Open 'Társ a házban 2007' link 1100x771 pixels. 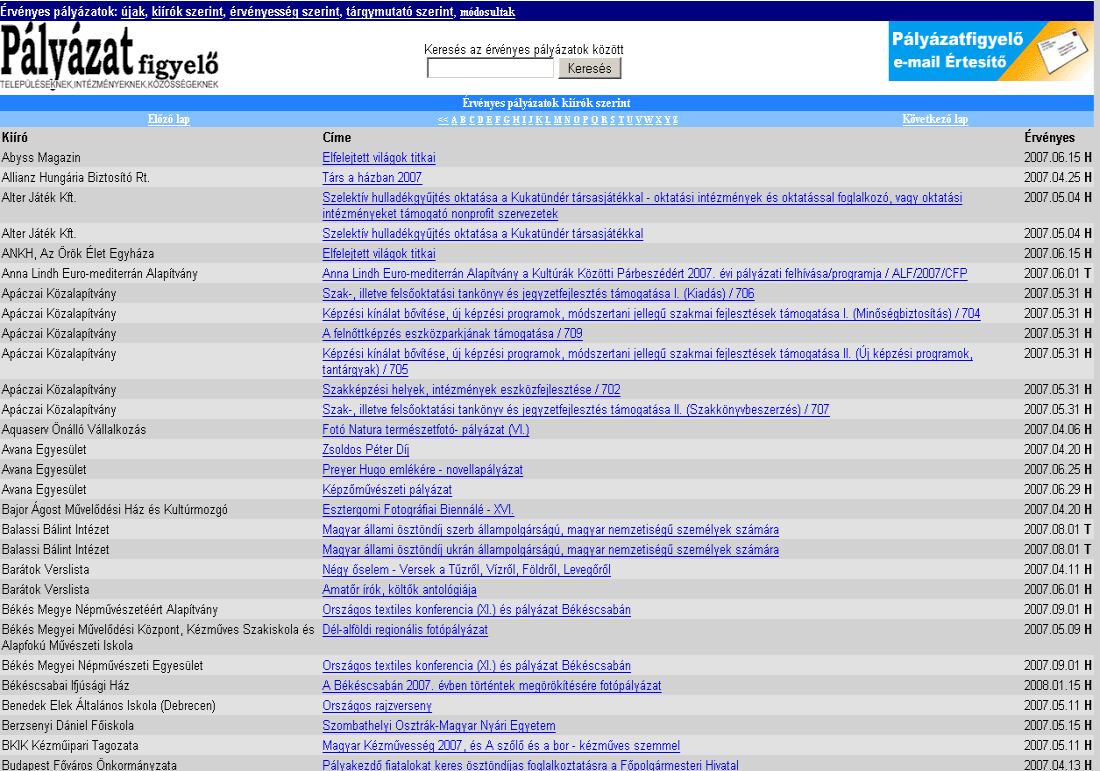[x=372, y=177]
